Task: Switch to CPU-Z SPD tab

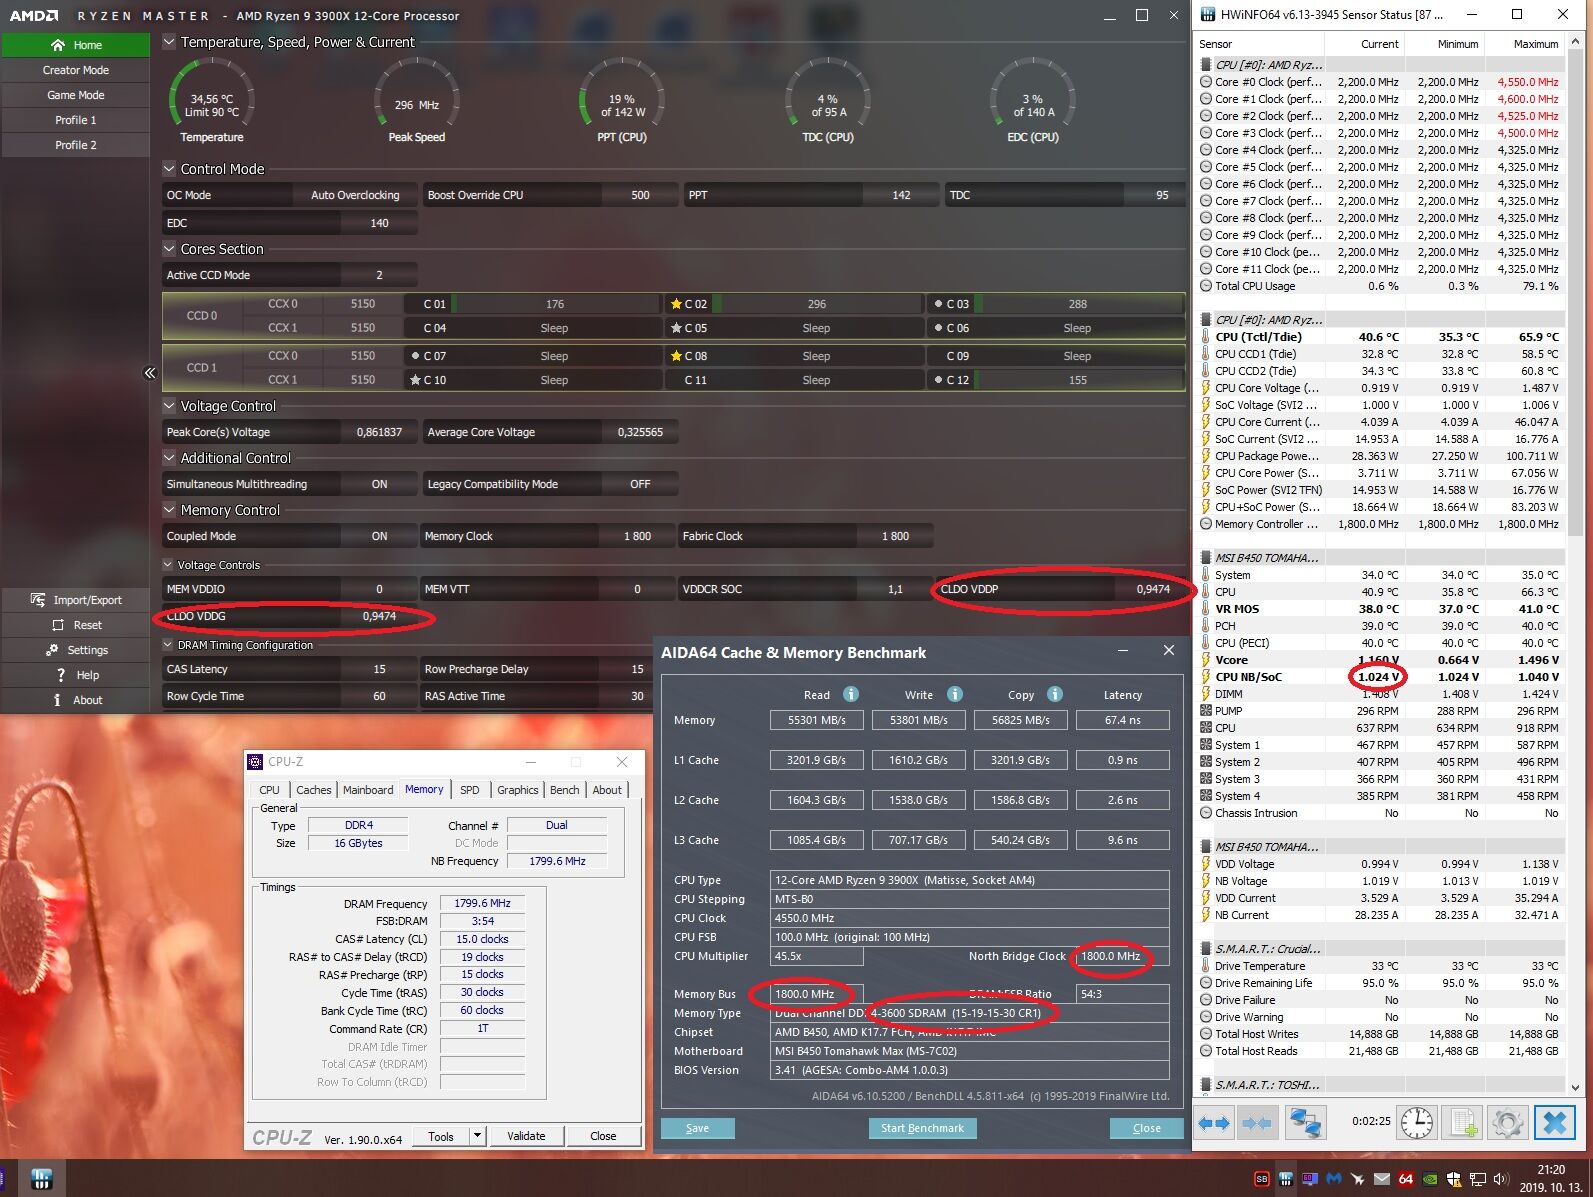Action: click(469, 790)
